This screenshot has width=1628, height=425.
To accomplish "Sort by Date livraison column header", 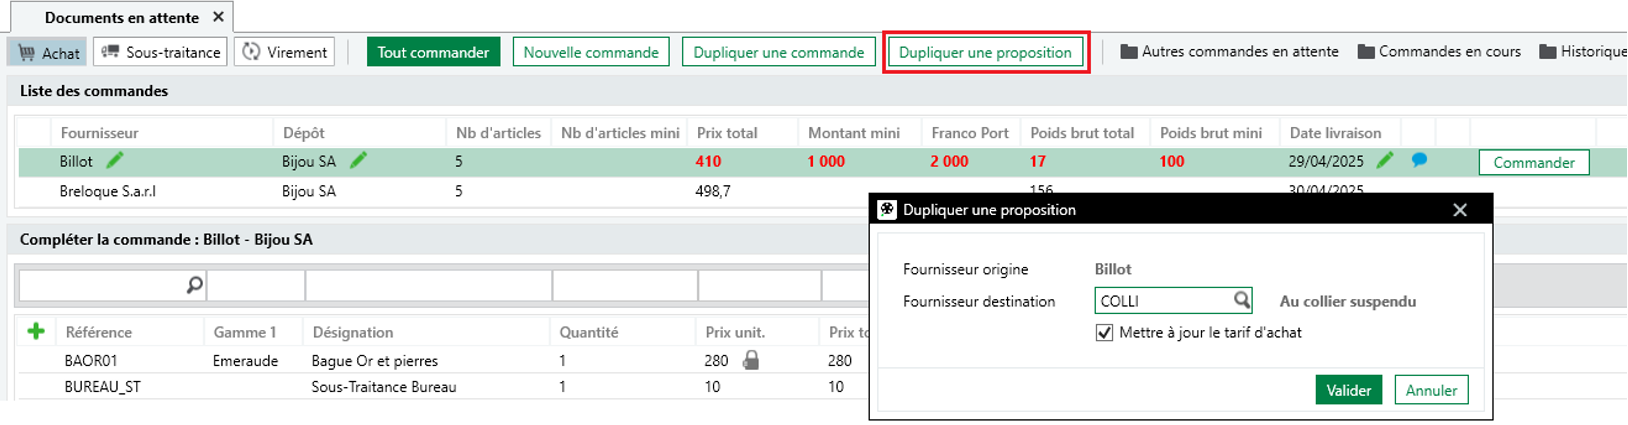I will [1335, 132].
